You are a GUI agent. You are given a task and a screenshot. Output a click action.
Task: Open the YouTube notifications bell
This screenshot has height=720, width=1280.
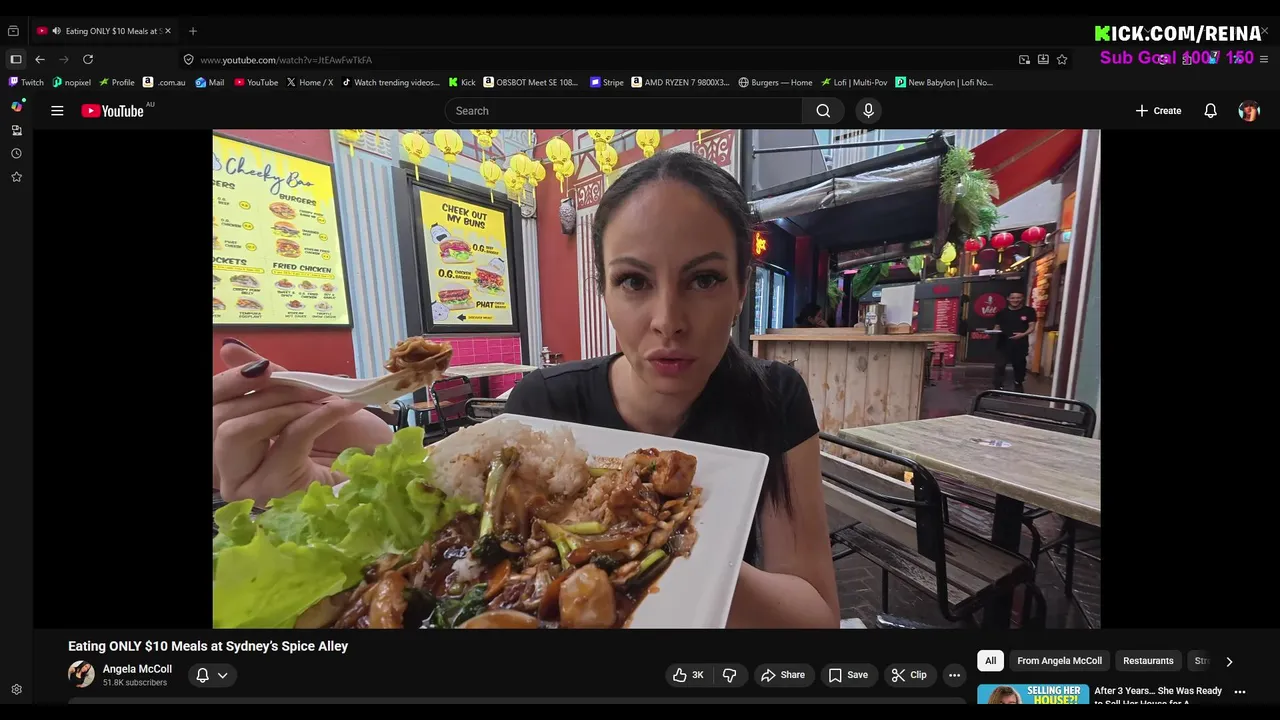click(x=1210, y=111)
